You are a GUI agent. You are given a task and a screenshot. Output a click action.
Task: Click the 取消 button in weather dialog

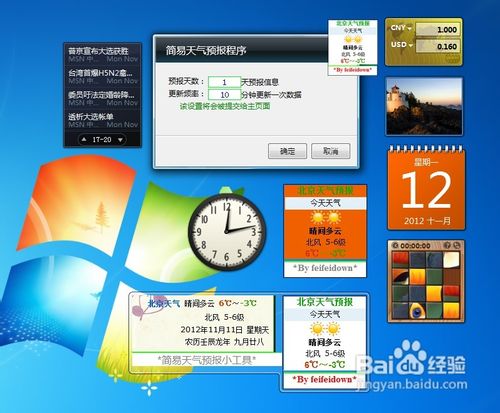tap(331, 151)
